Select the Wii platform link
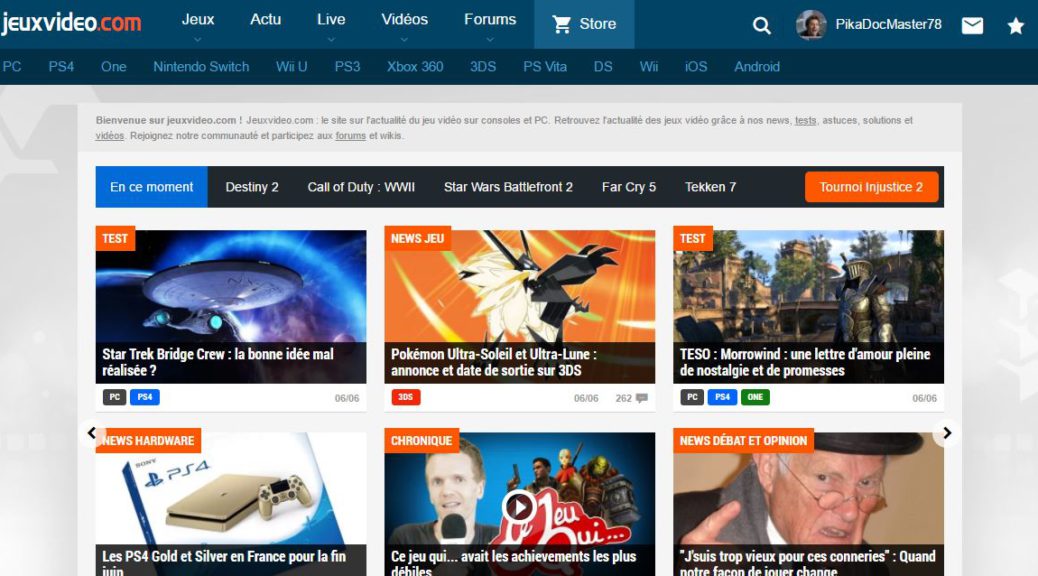 pos(649,67)
